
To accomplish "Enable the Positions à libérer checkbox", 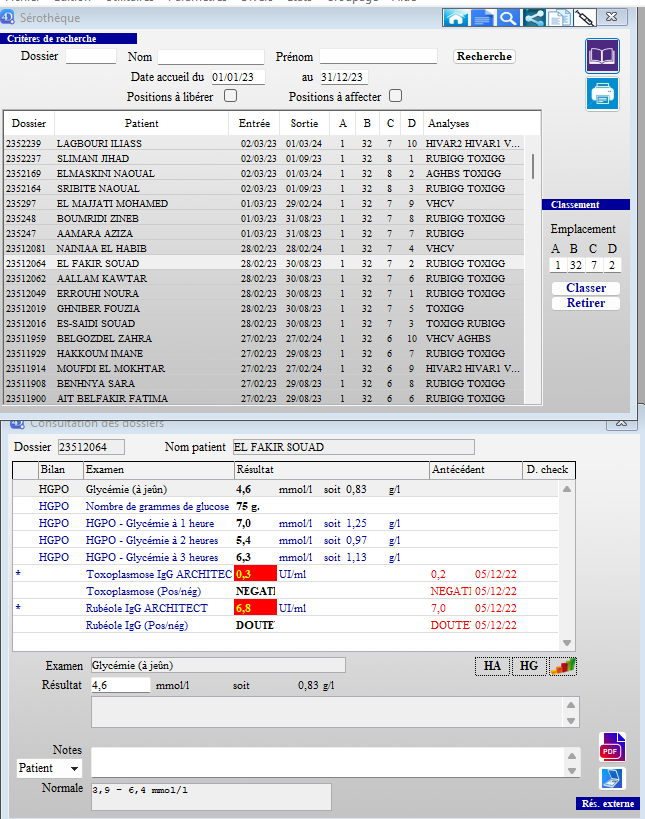I will point(231,96).
